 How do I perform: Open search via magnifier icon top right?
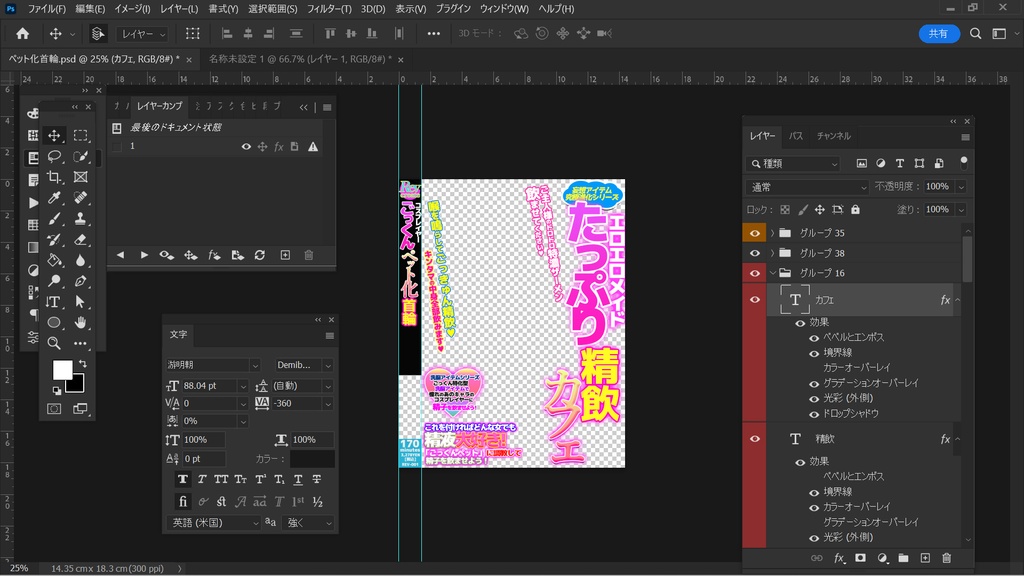976,33
